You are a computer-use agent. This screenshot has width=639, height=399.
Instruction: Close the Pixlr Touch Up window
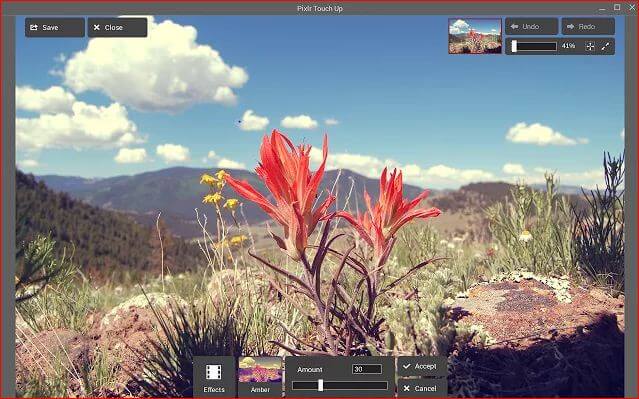(632, 7)
